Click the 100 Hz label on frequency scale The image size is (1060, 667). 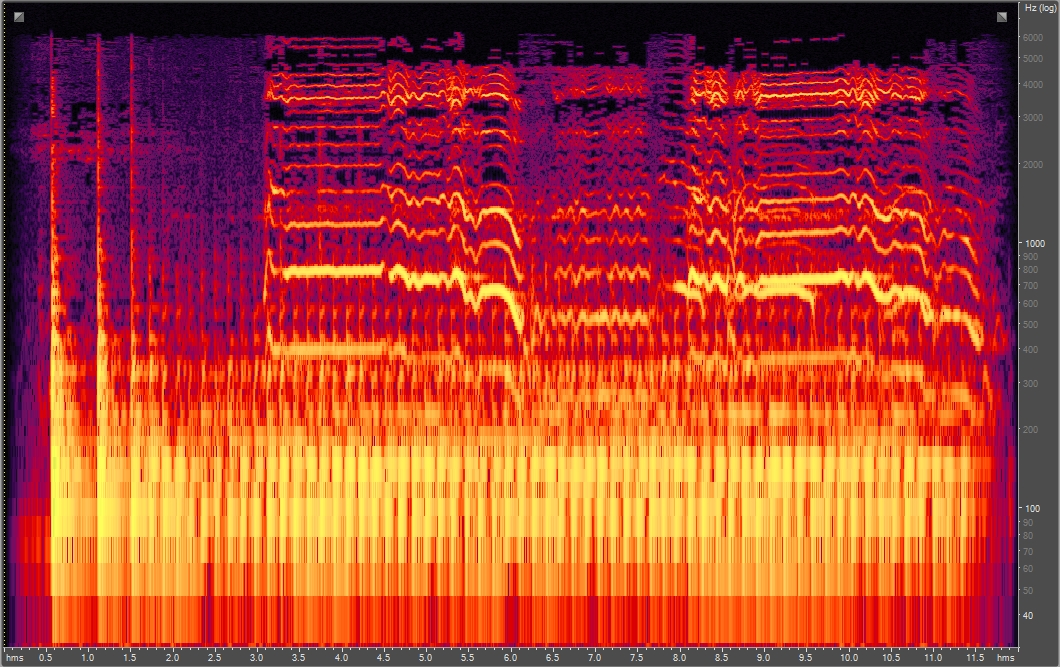[1030, 509]
